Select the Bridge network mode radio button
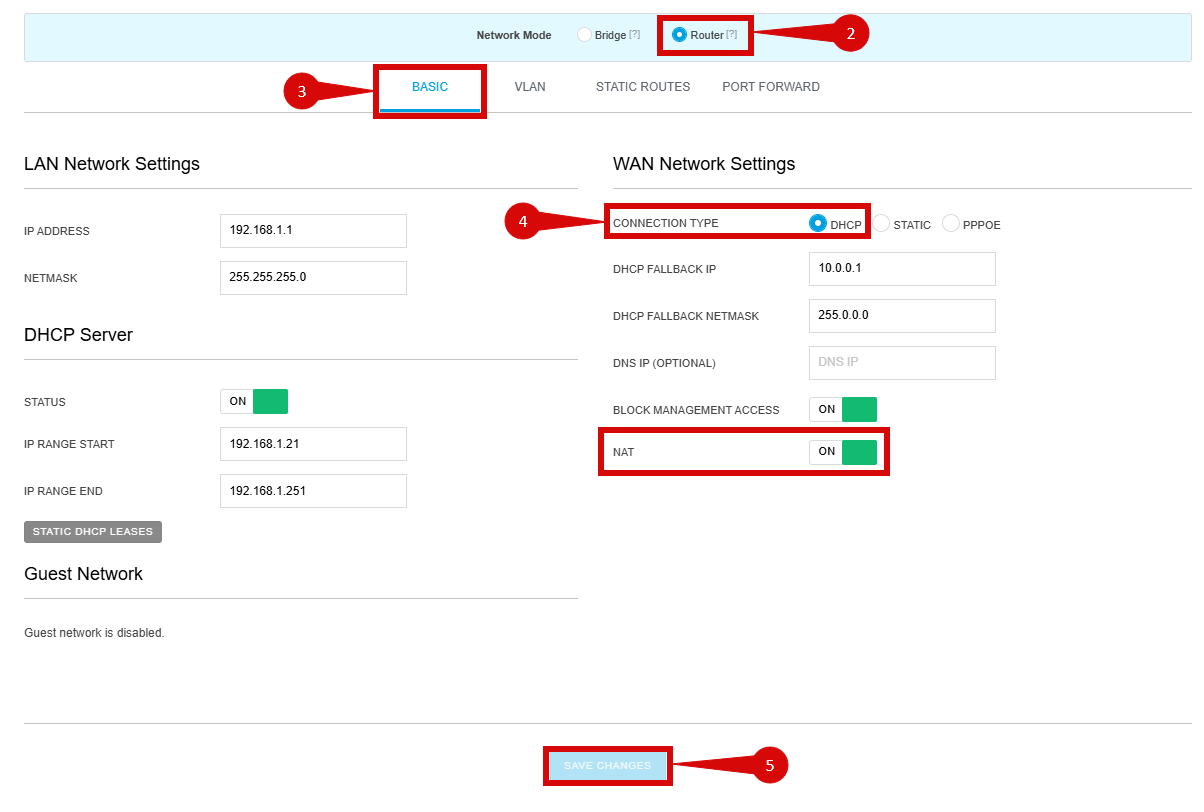 585,35
